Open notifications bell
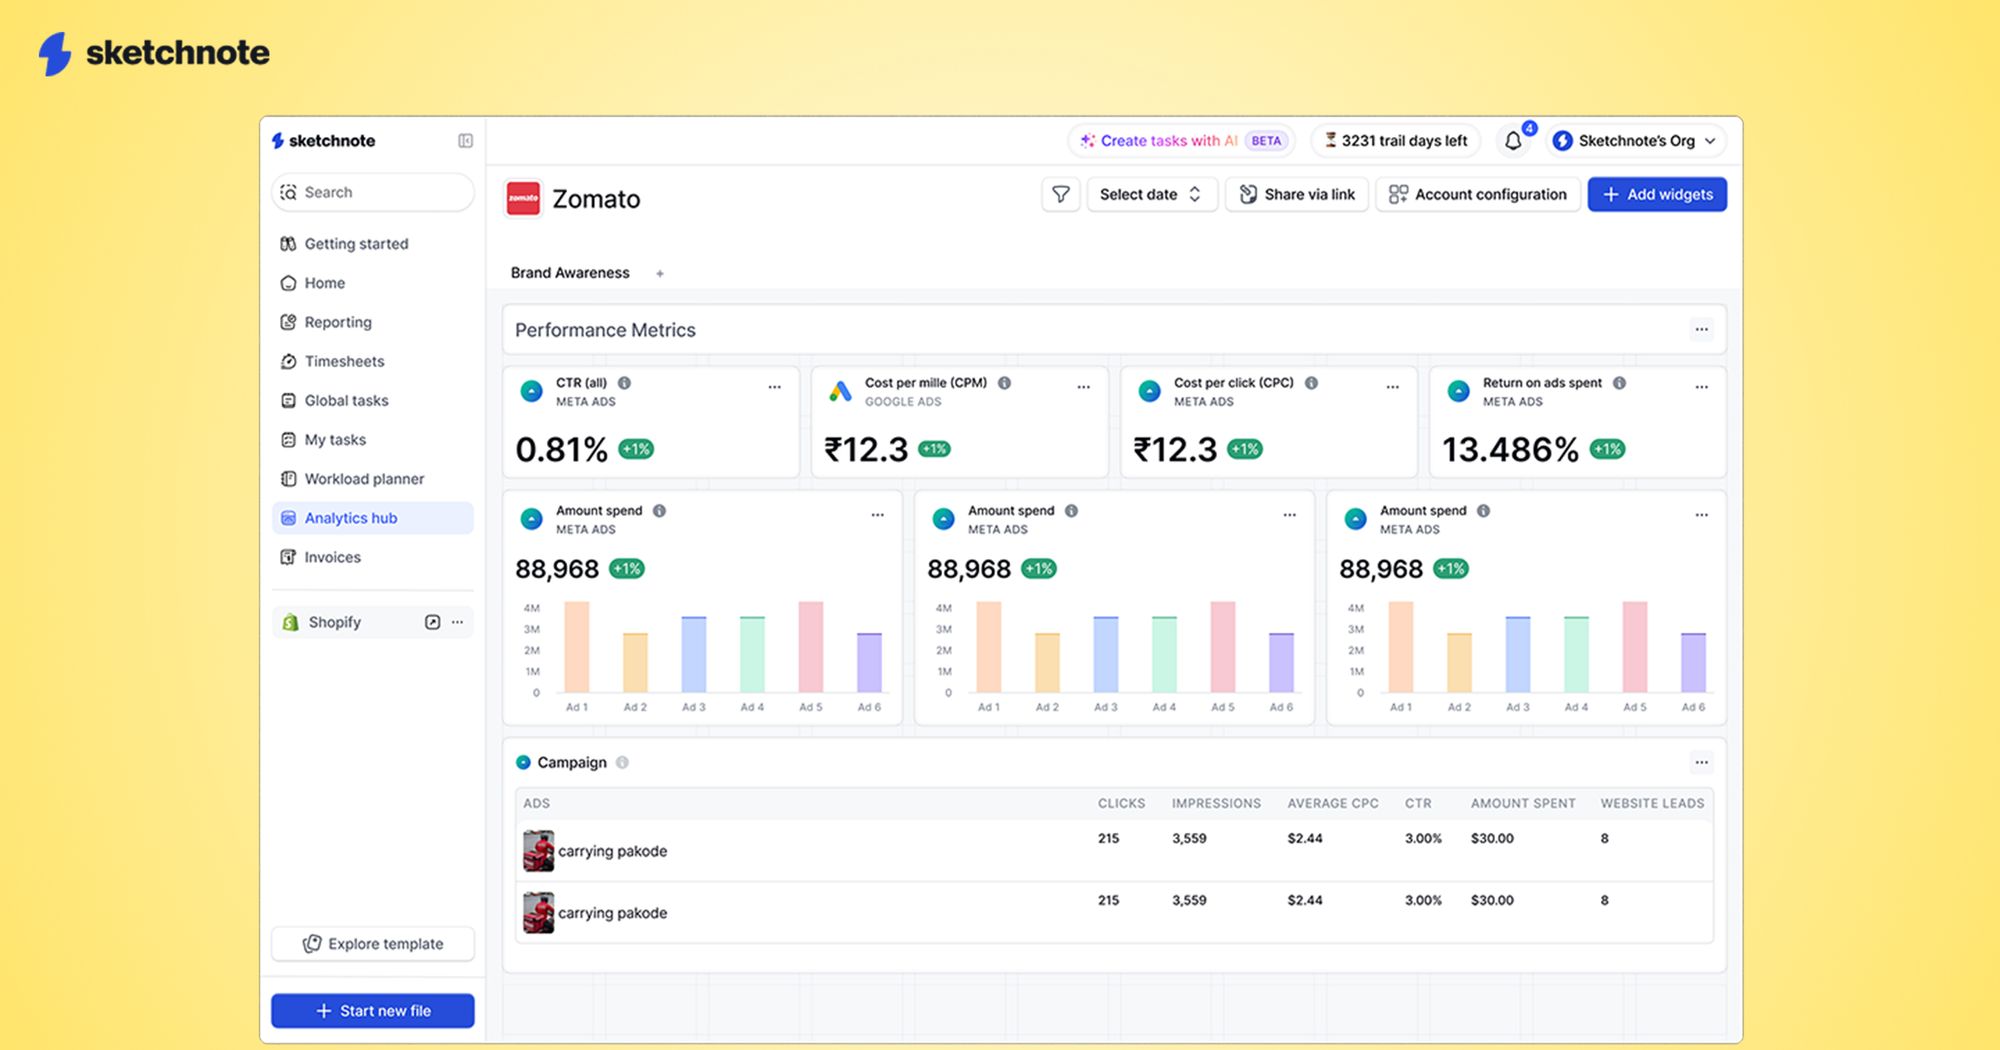 [1513, 141]
